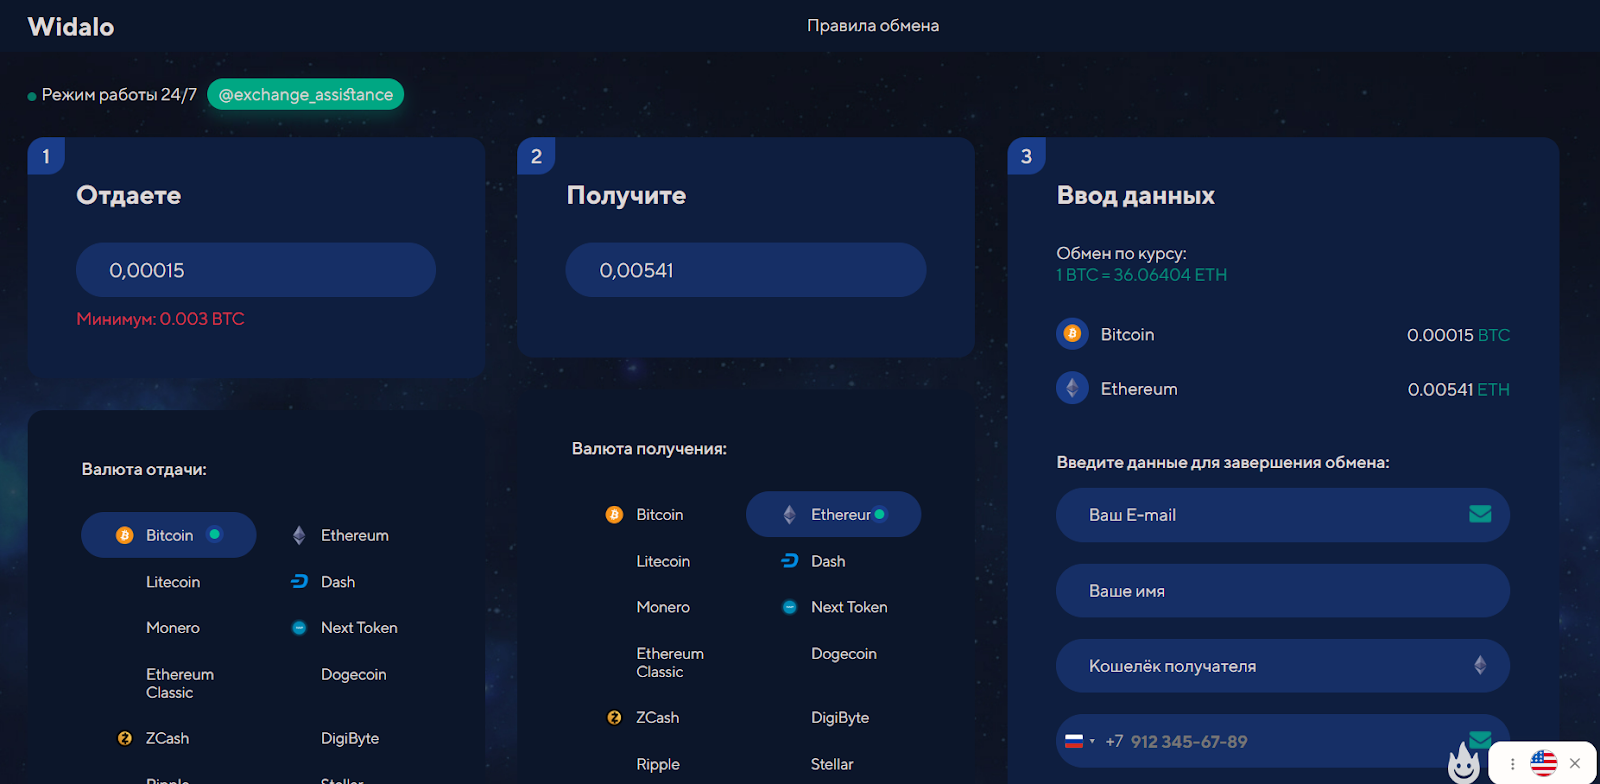The width and height of the screenshot is (1600, 784).
Task: Focus the Получите amount field showing 0,00541
Action: 746,270
